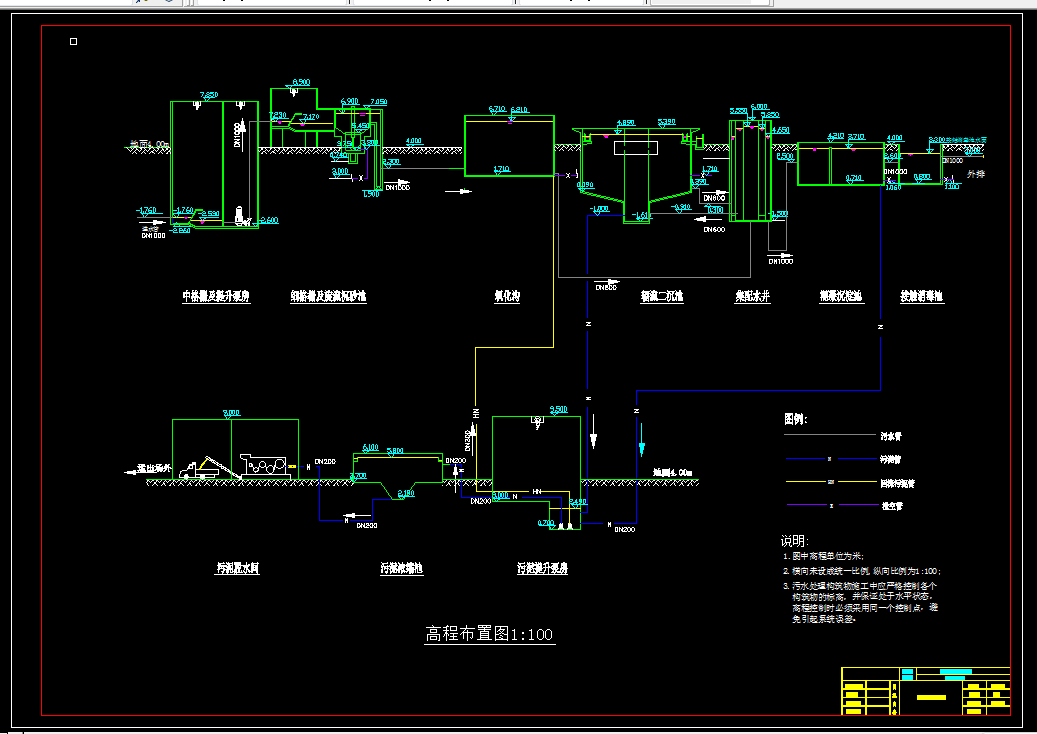Click the 污泥浓缩池 label
1037x734 pixels.
(x=401, y=568)
